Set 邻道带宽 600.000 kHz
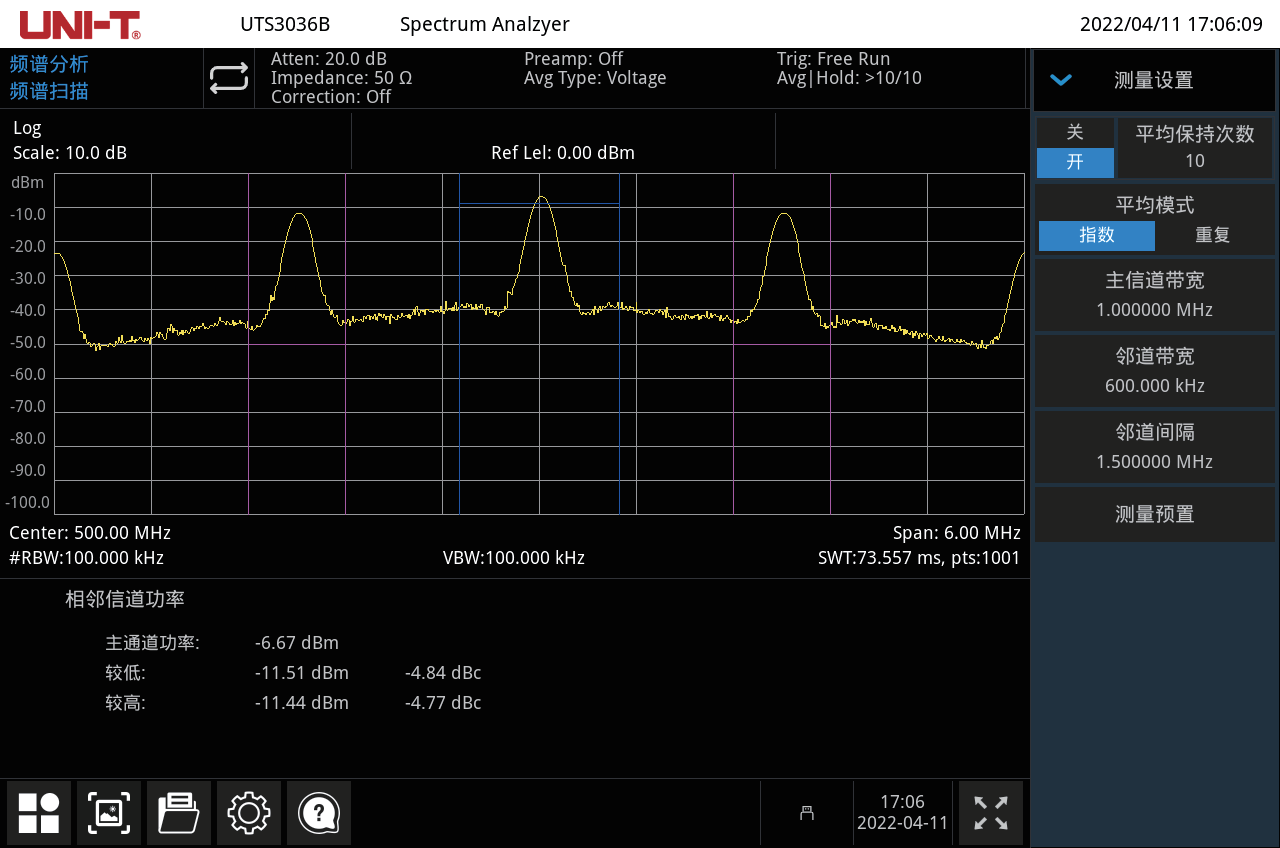Screen dimensions: 1280x848 click(1154, 371)
